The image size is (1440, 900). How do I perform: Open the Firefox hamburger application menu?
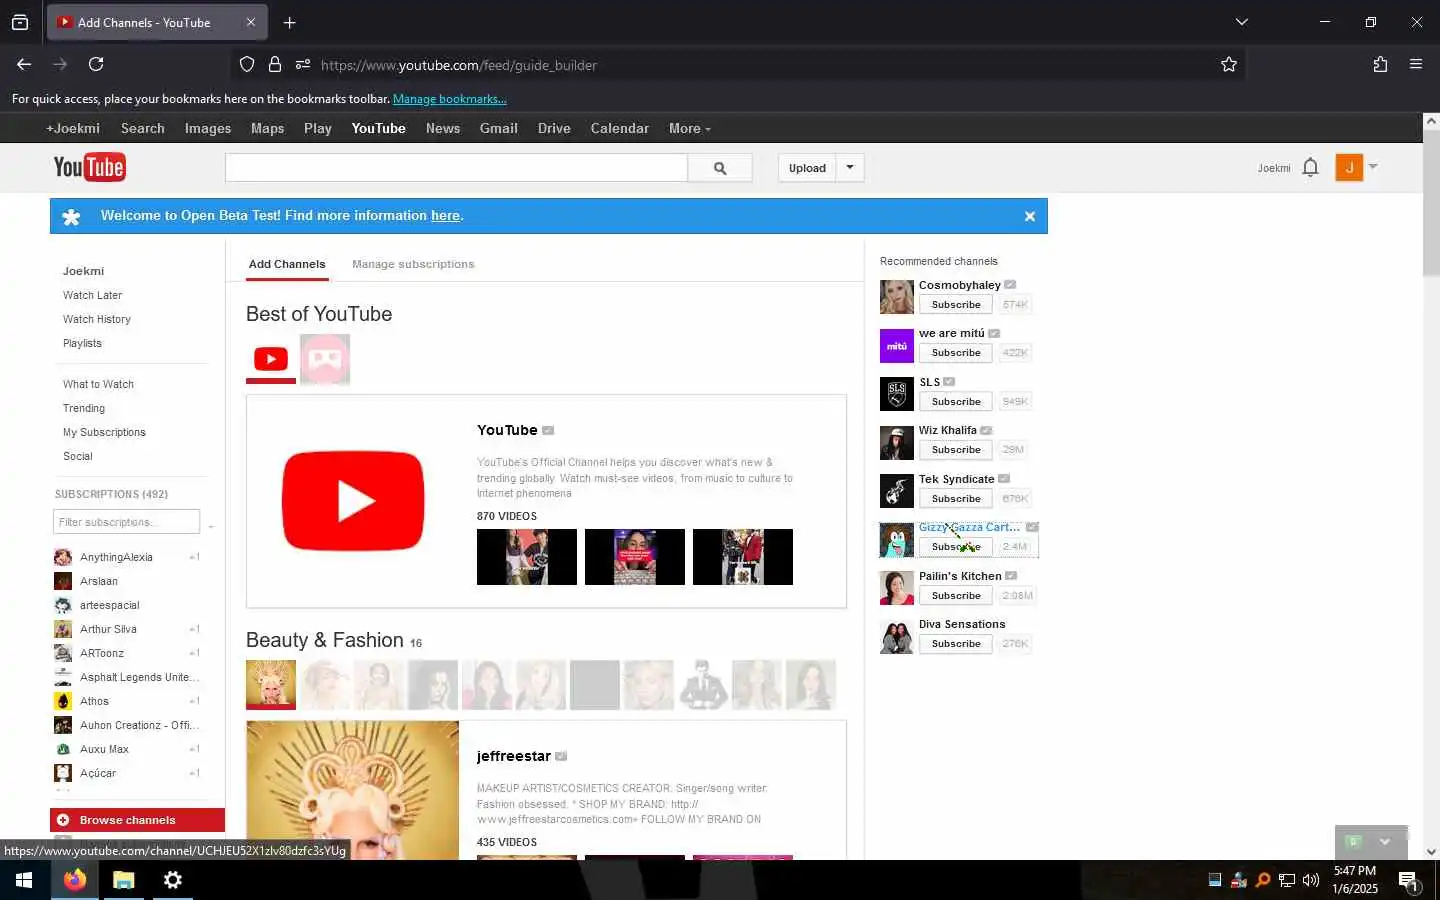pos(1416,64)
